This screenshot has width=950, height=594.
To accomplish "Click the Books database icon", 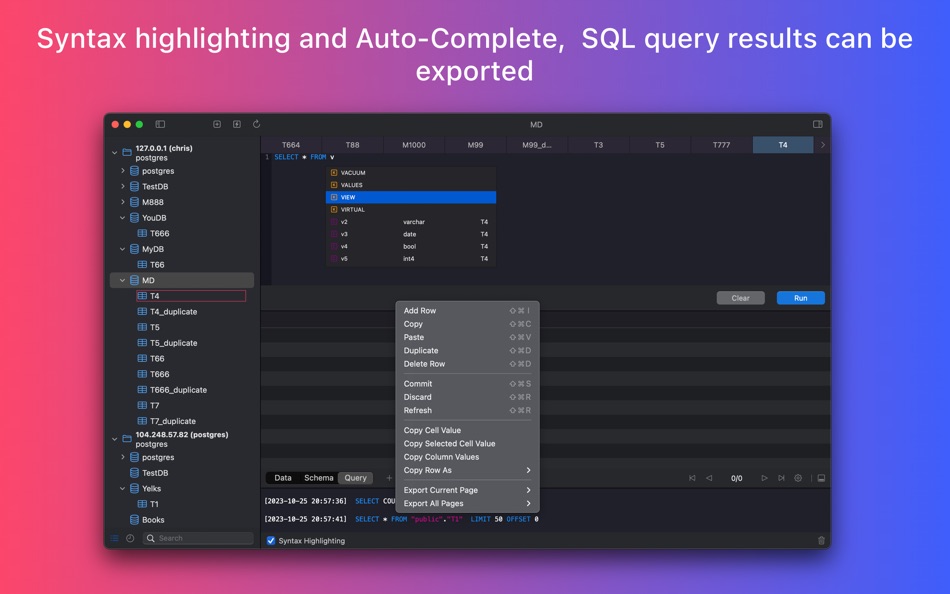I will pyautogui.click(x=135, y=520).
